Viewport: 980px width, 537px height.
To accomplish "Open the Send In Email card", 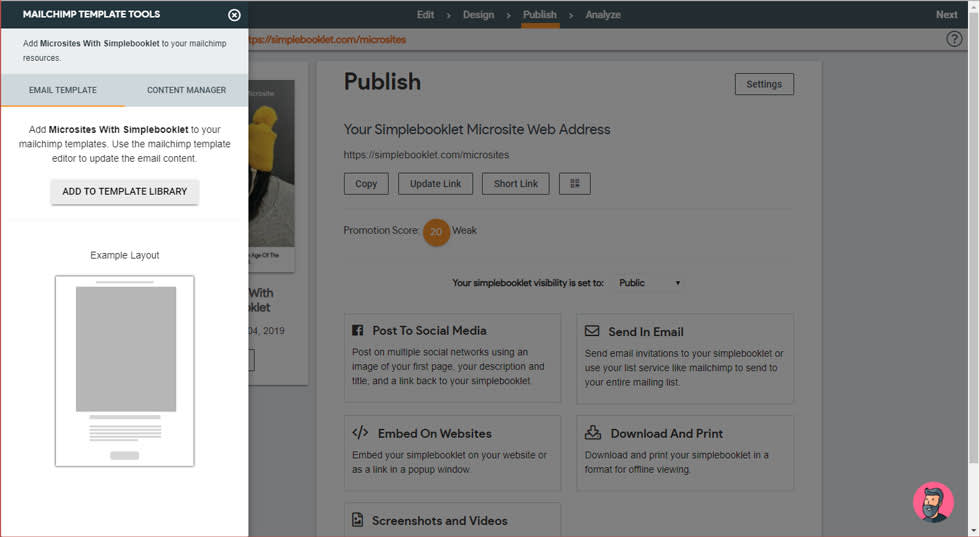I will click(x=684, y=358).
